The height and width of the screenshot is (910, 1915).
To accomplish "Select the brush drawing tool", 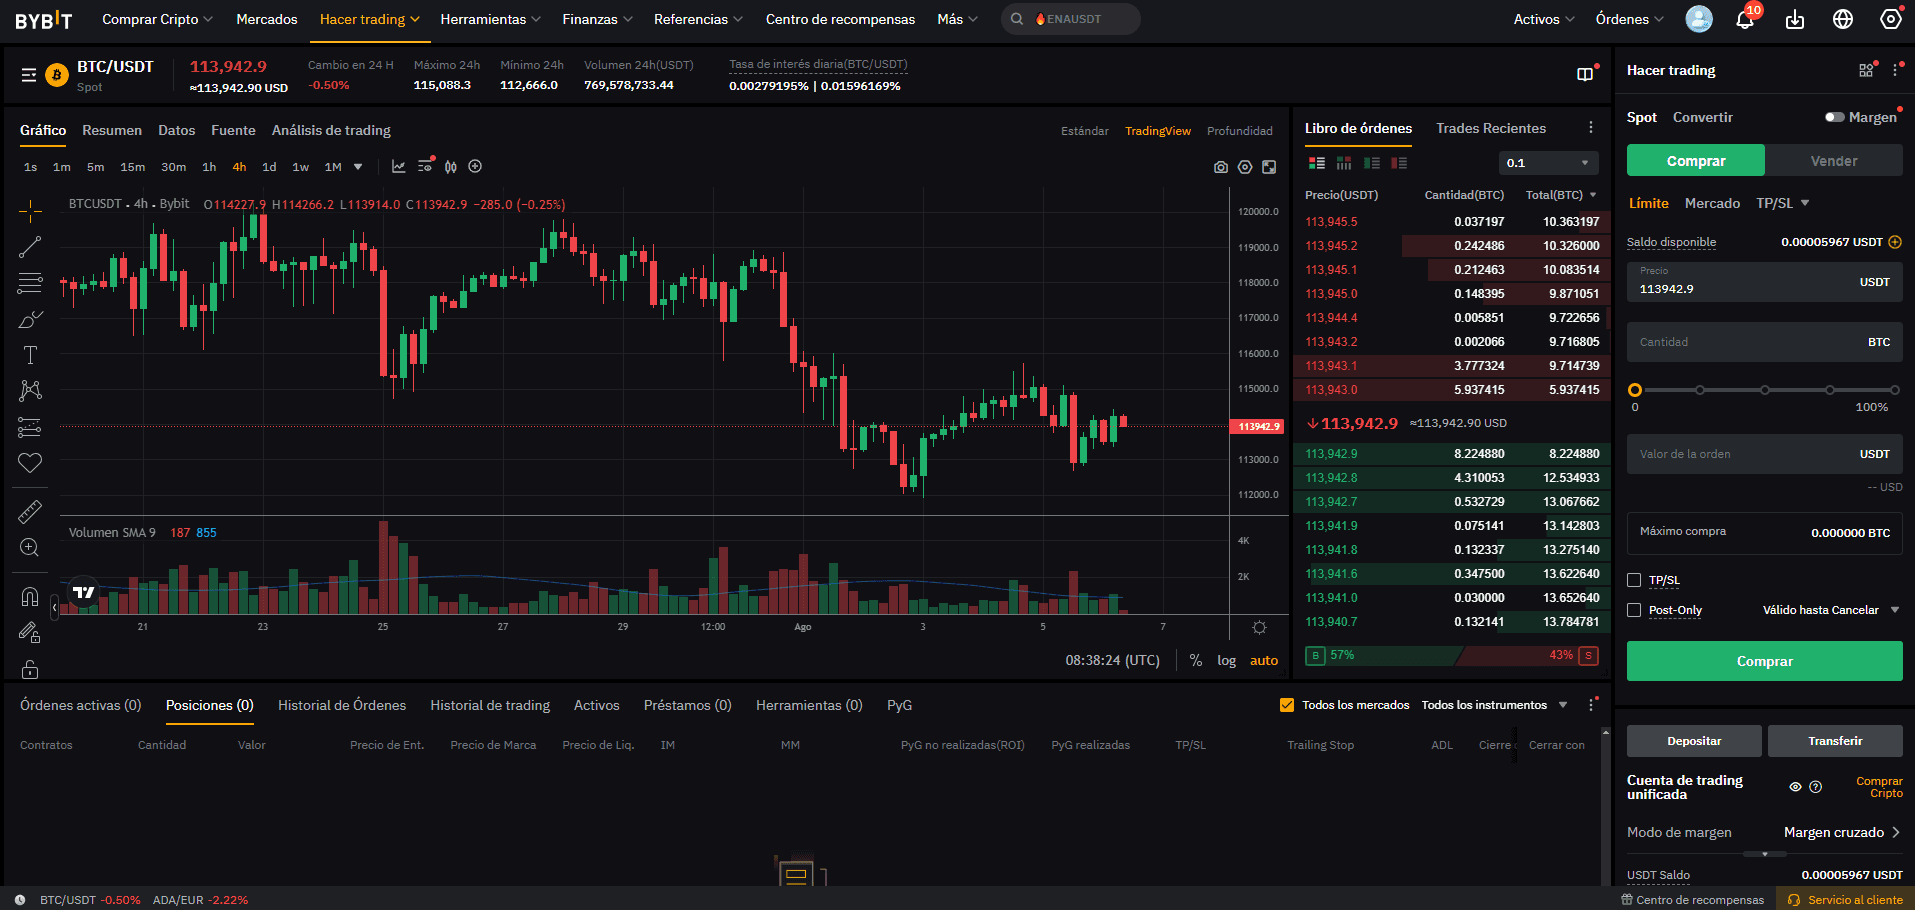I will coord(30,319).
